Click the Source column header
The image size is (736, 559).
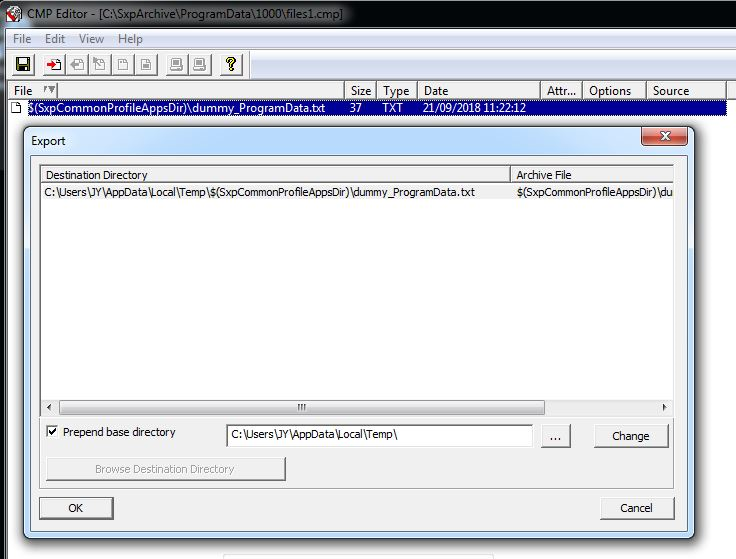(686, 90)
